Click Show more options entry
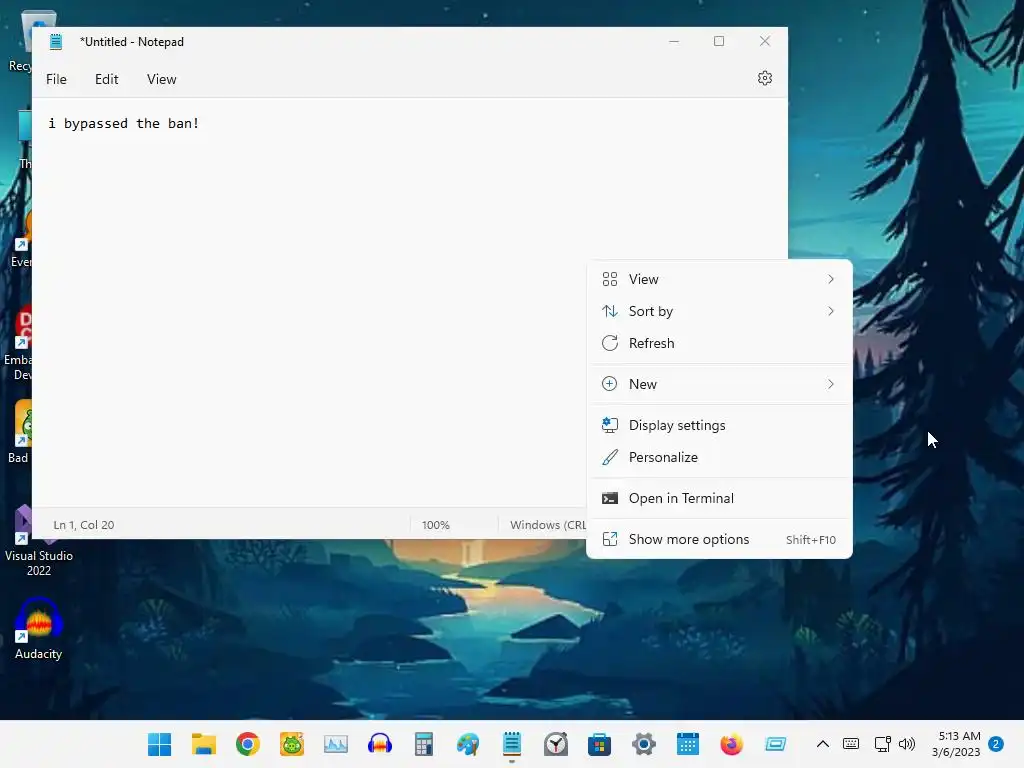This screenshot has height=768, width=1024. 719,539
